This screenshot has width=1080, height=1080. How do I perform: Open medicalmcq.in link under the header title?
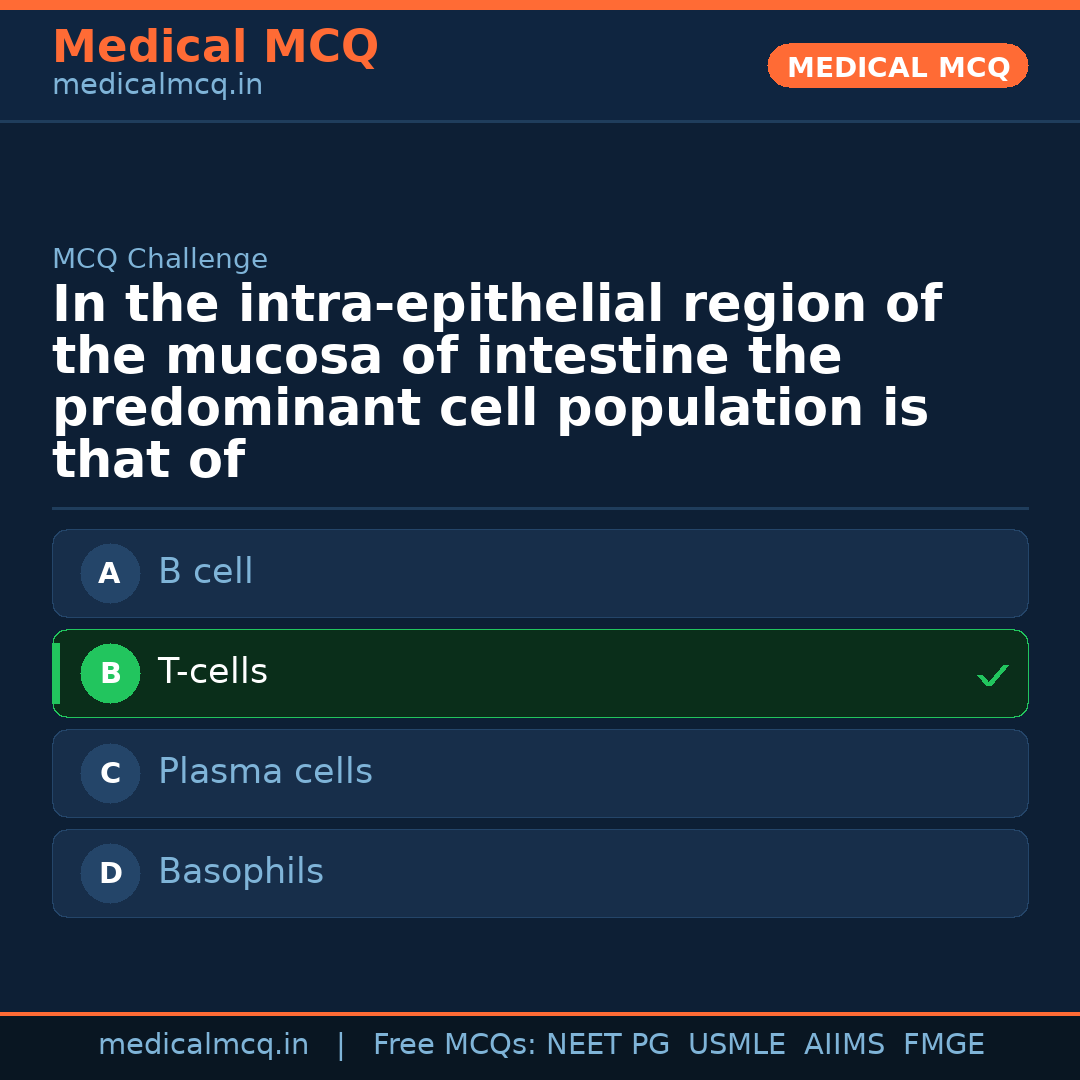[x=157, y=86]
